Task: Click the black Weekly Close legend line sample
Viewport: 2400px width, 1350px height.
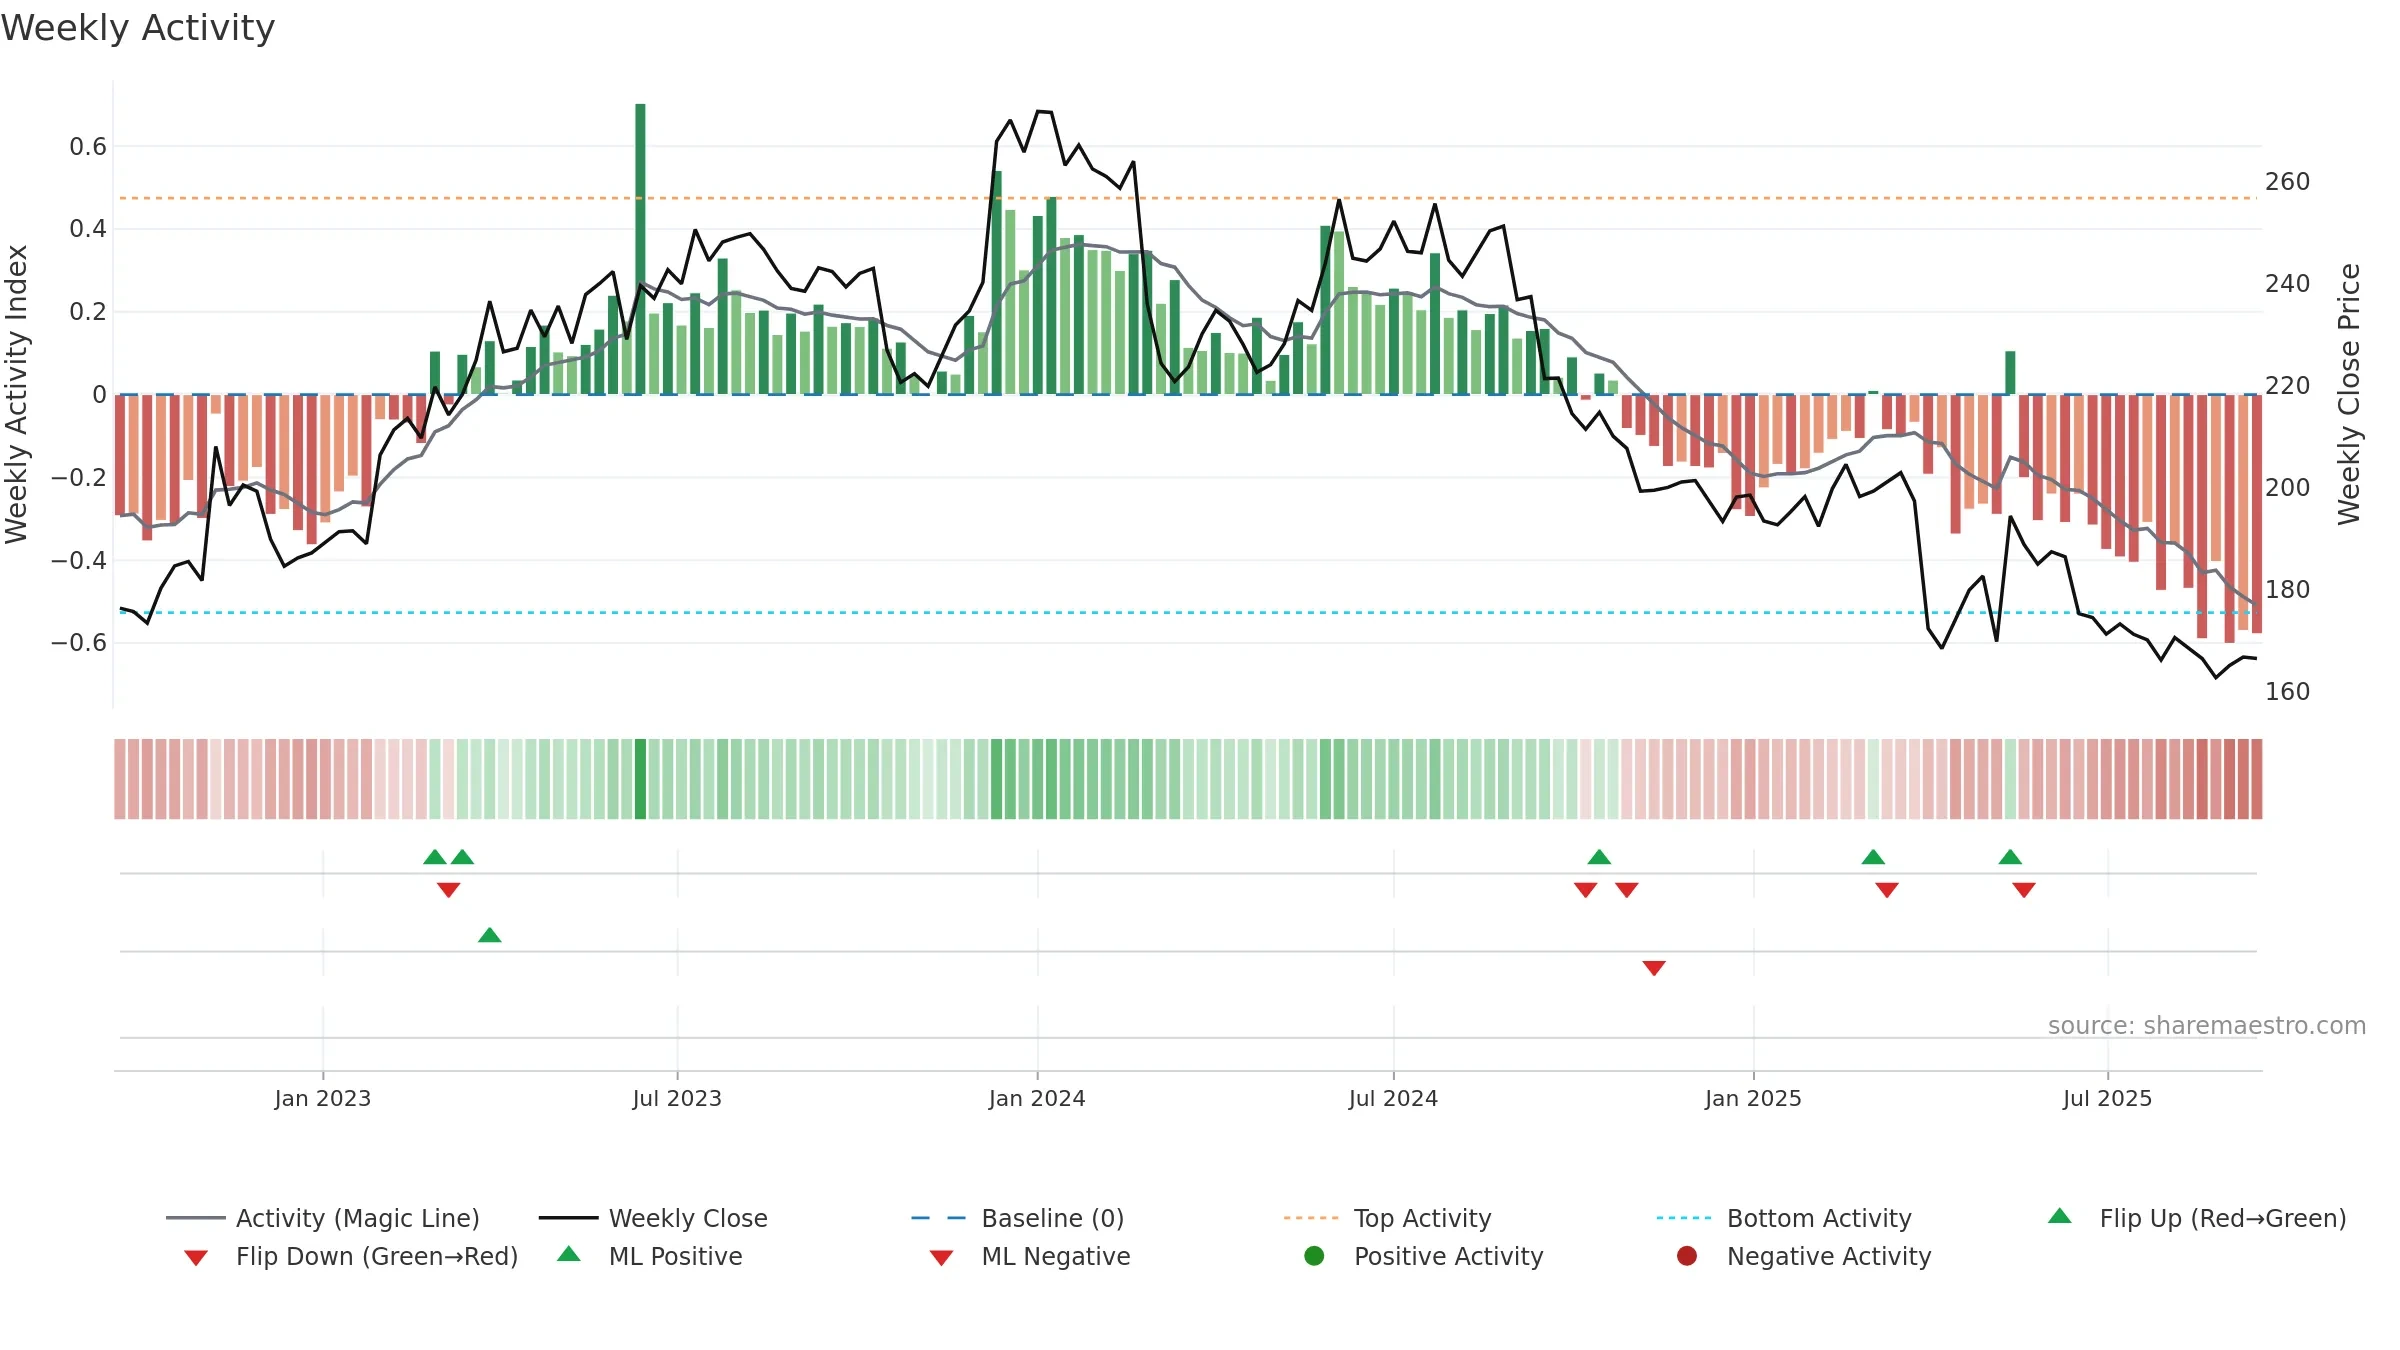Action: coord(568,1218)
